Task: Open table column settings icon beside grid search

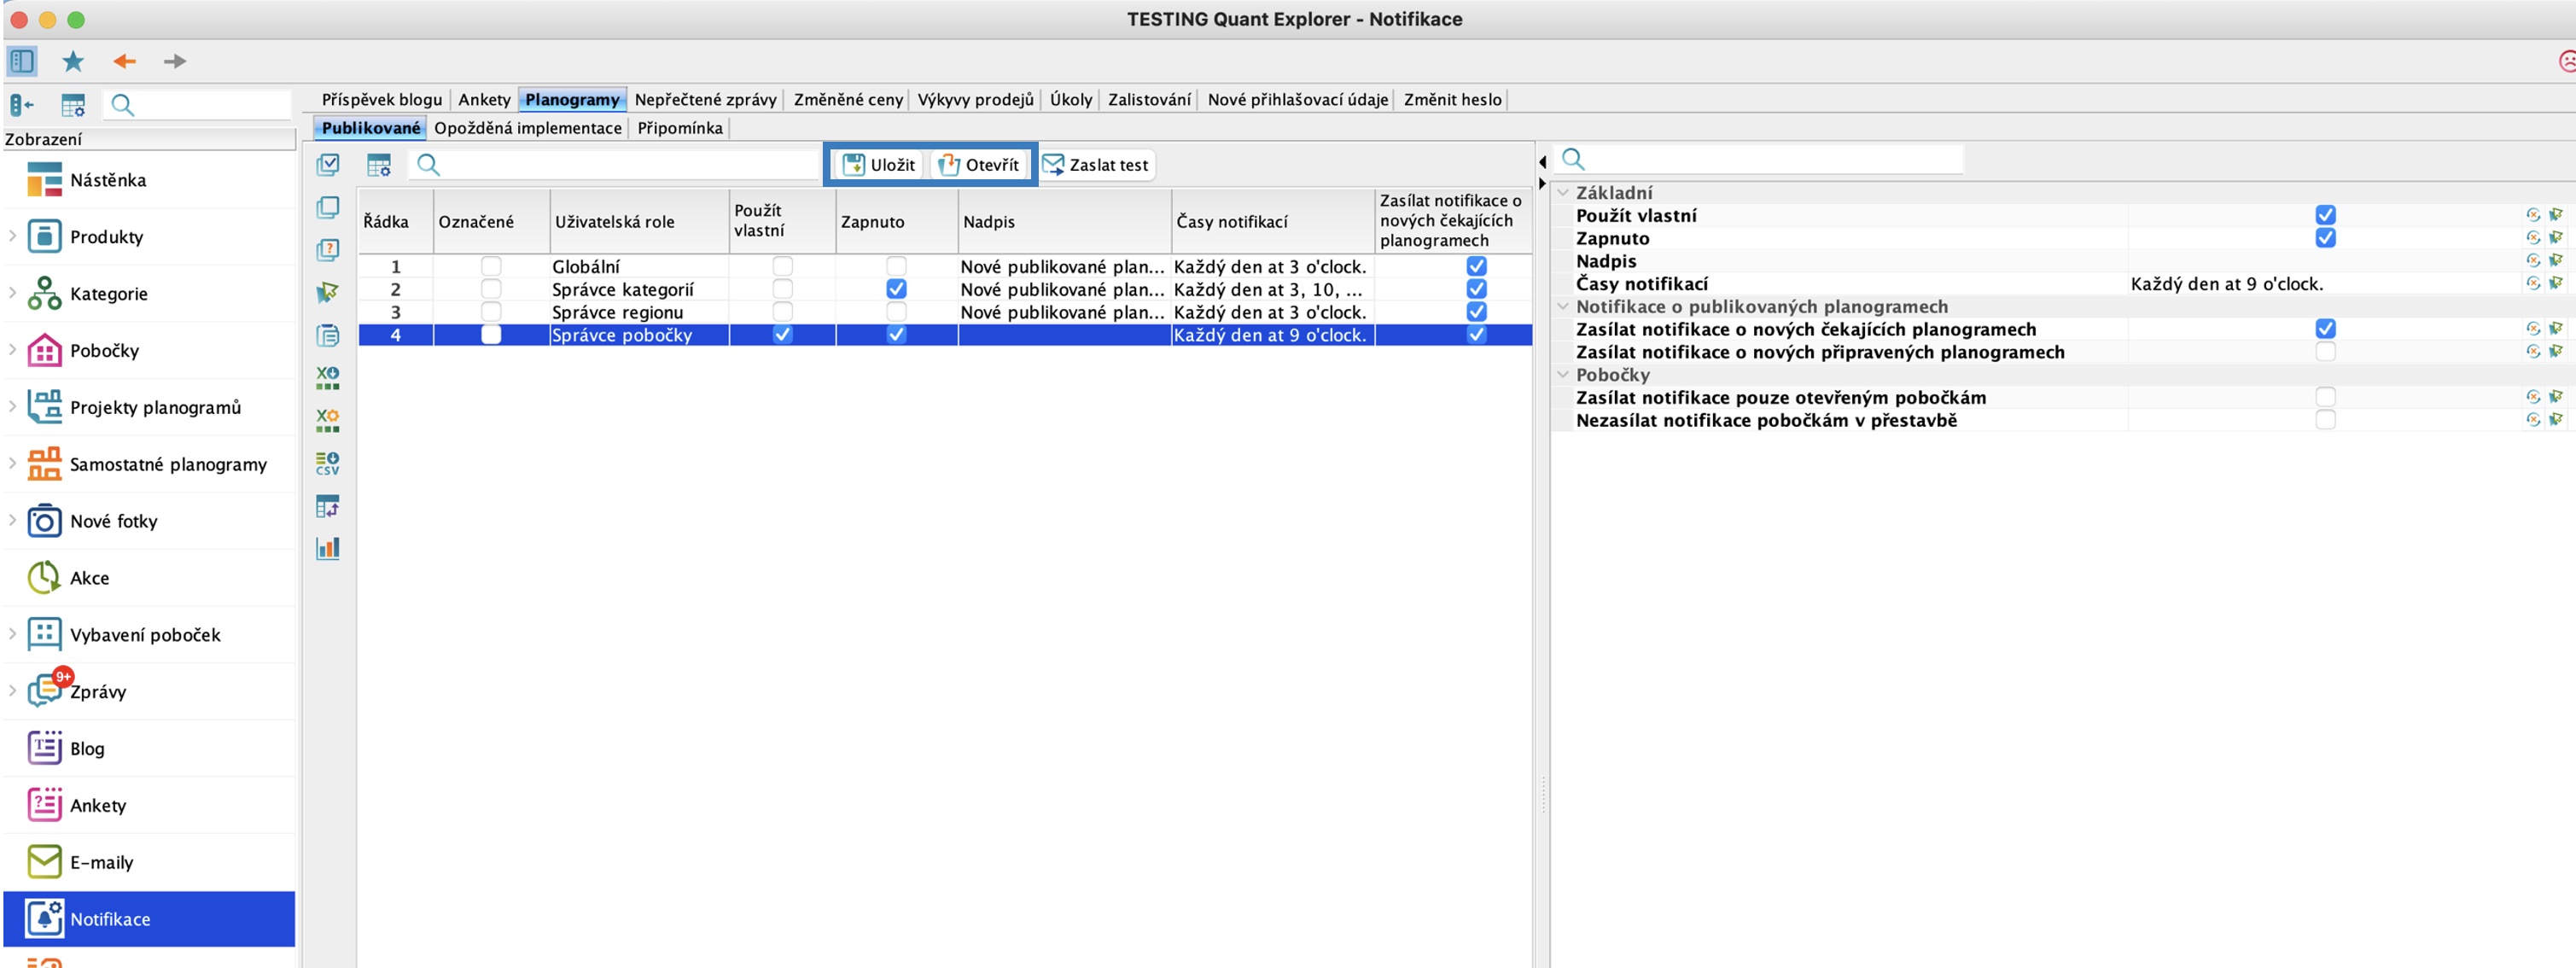Action: 379,165
